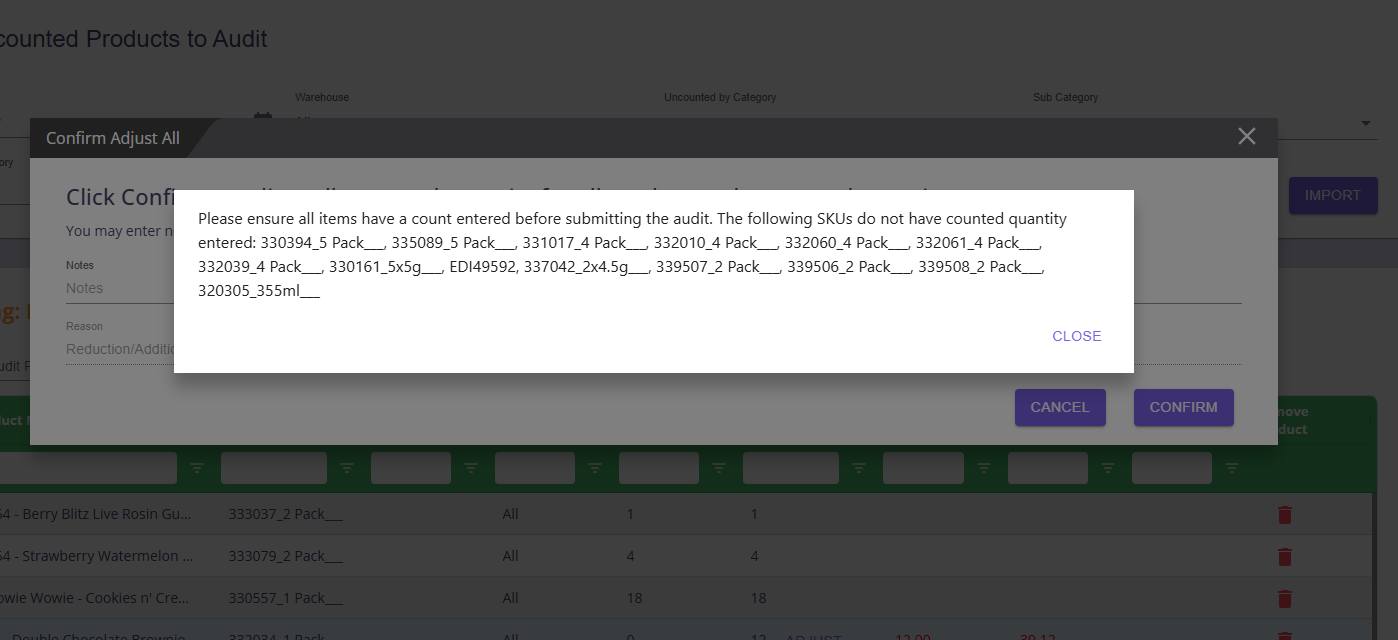Expand the Sub Category dropdown arrow
The width and height of the screenshot is (1398, 640).
pos(1366,123)
